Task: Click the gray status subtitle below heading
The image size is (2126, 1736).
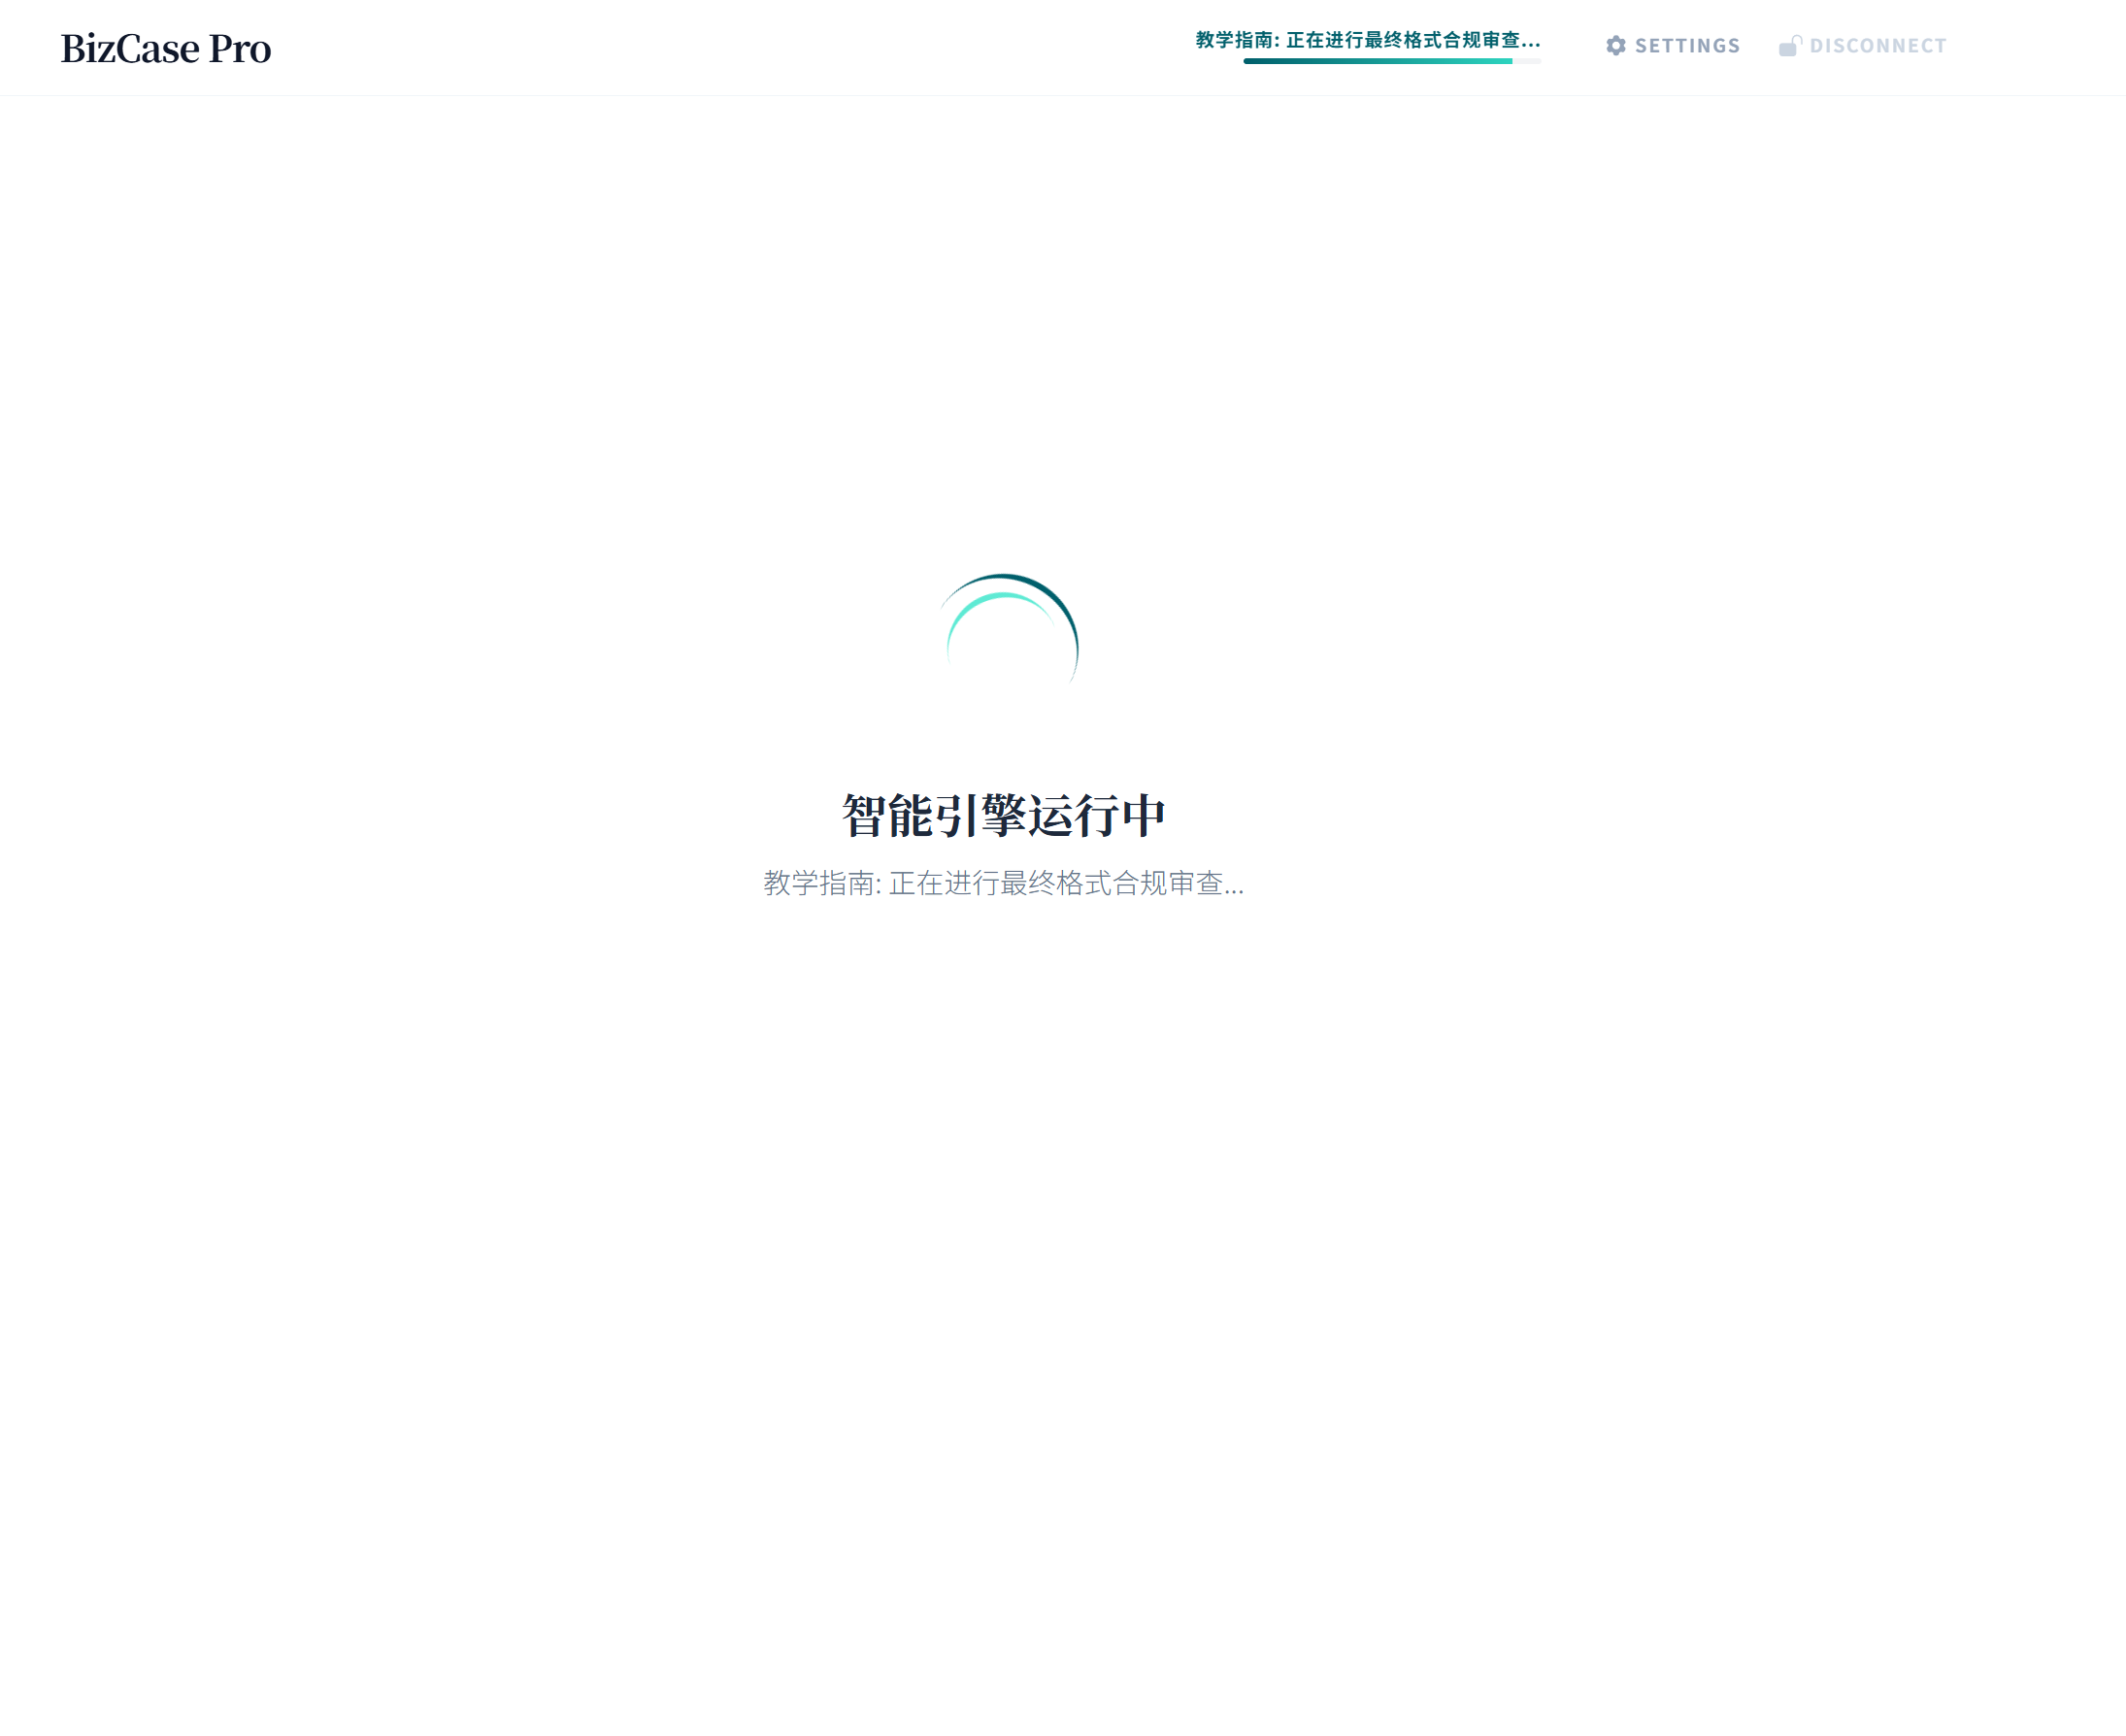Action: tap(1003, 883)
